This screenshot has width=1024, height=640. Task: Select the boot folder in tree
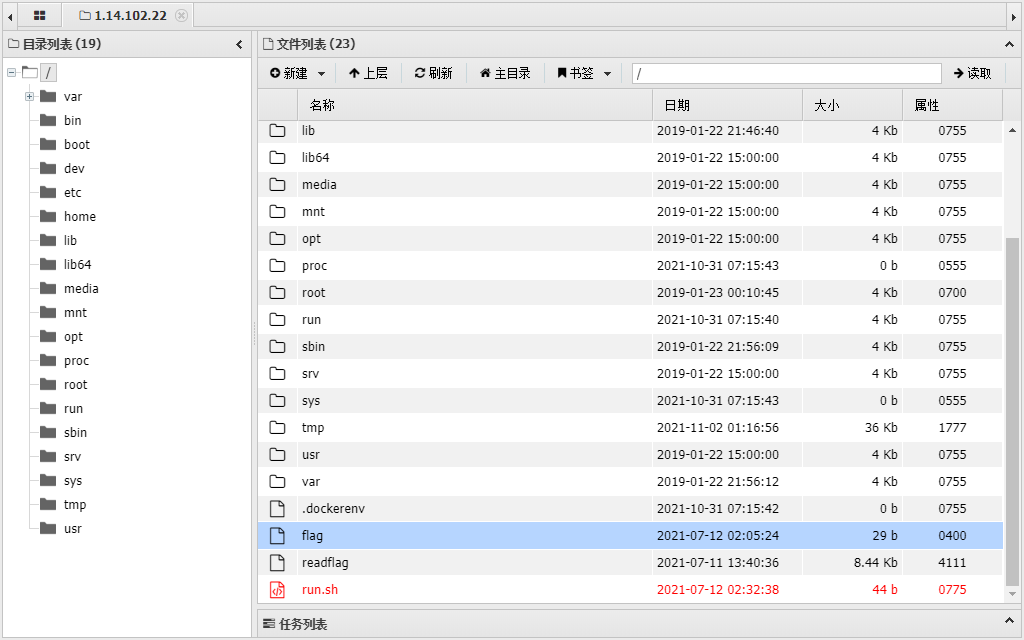(76, 145)
